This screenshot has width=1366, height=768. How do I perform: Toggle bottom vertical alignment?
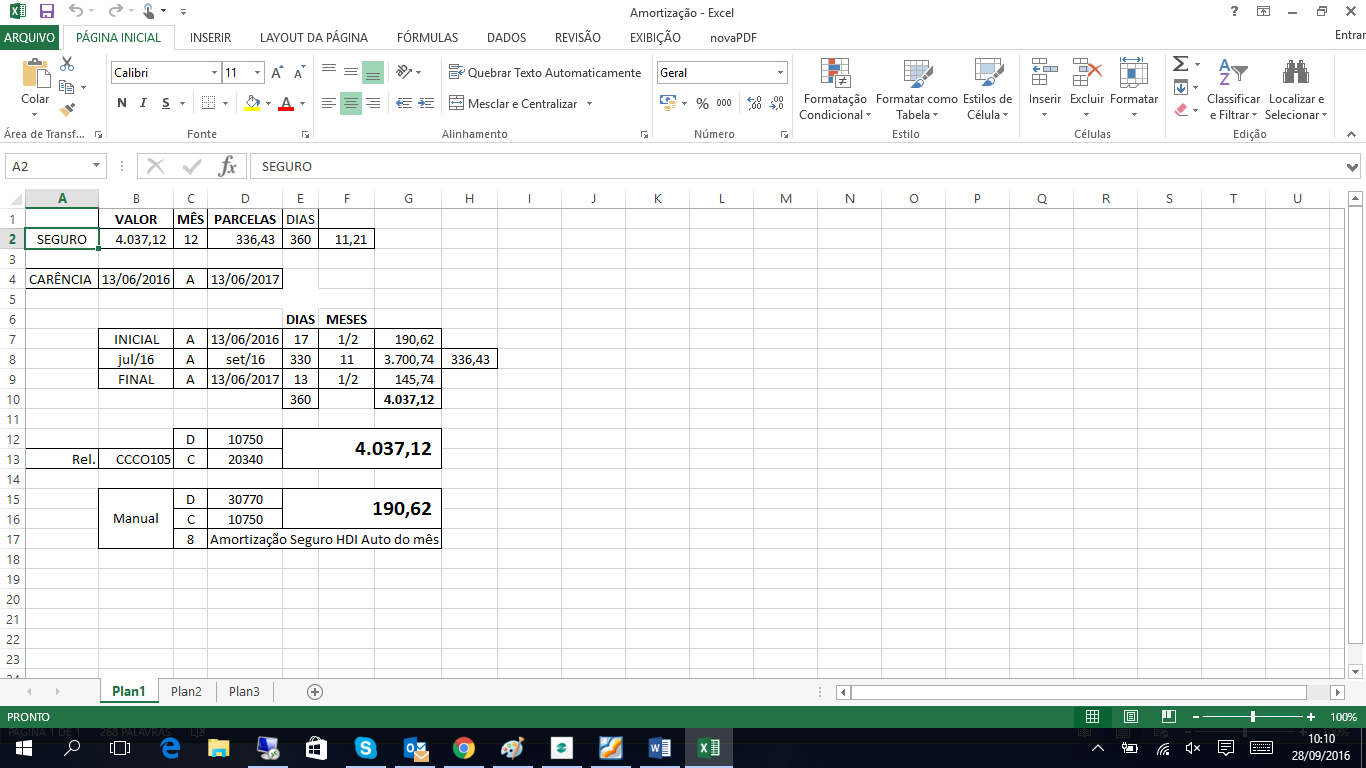point(373,72)
